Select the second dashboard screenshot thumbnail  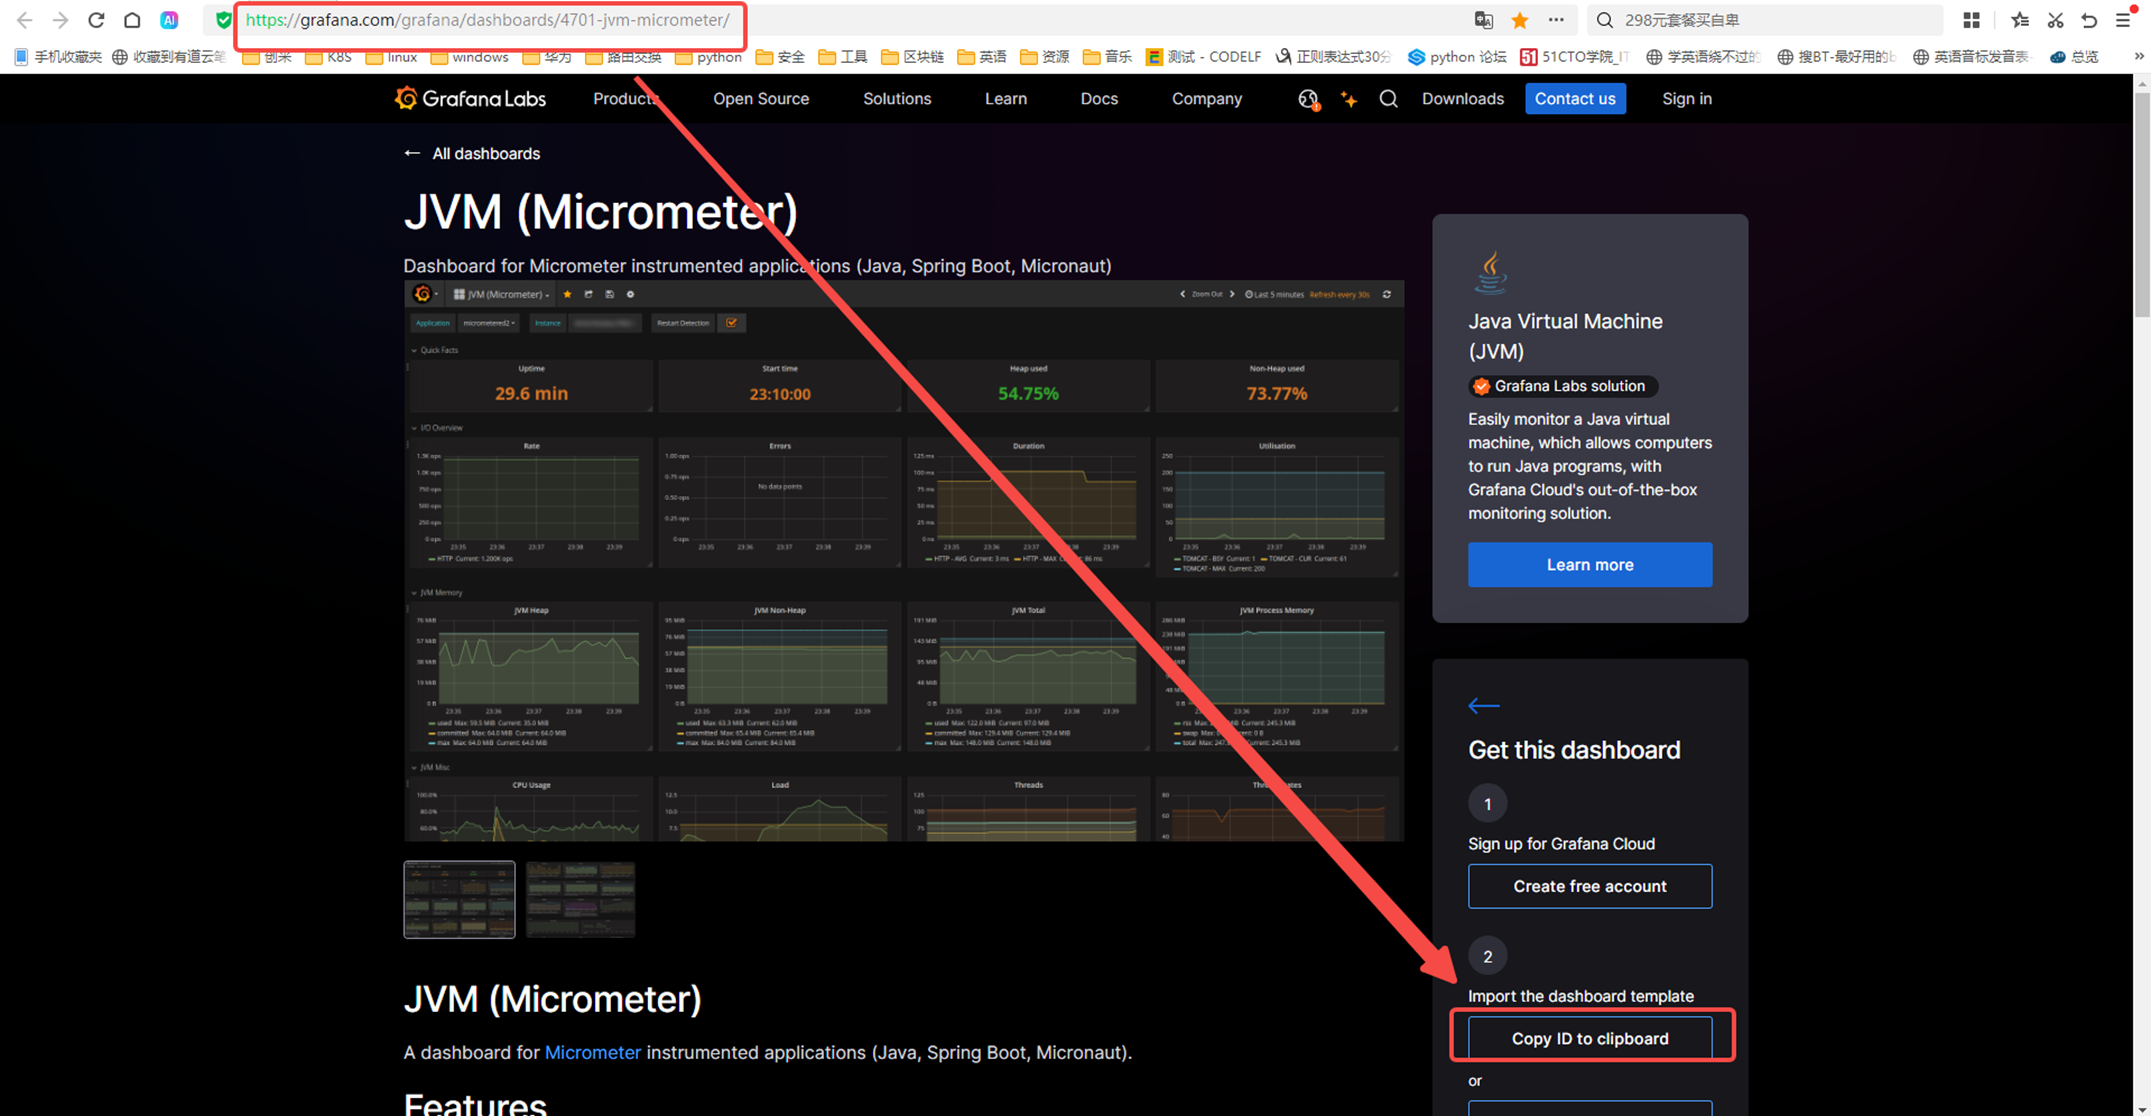click(x=580, y=899)
